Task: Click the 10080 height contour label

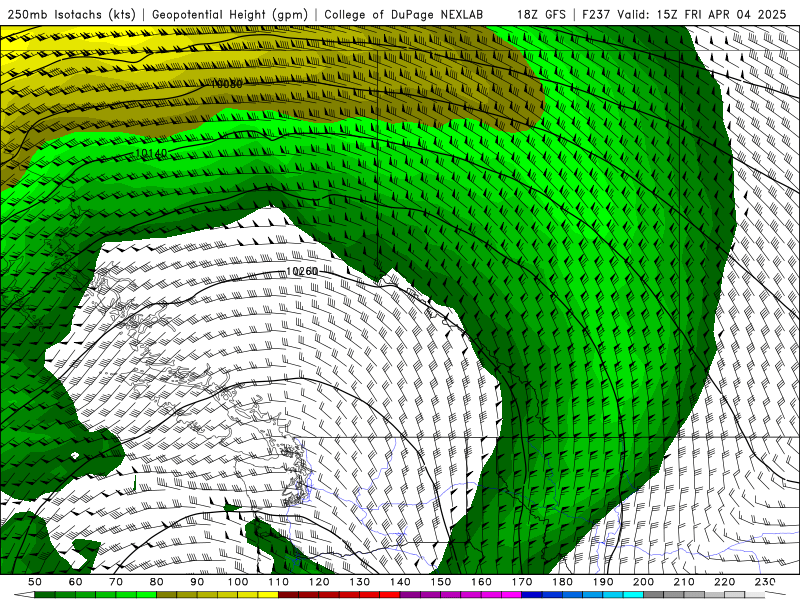Action: (x=227, y=84)
